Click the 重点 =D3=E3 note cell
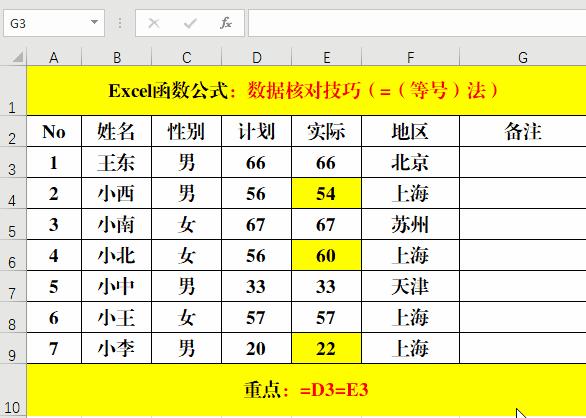Screen dimensions: 586x418 (306, 390)
